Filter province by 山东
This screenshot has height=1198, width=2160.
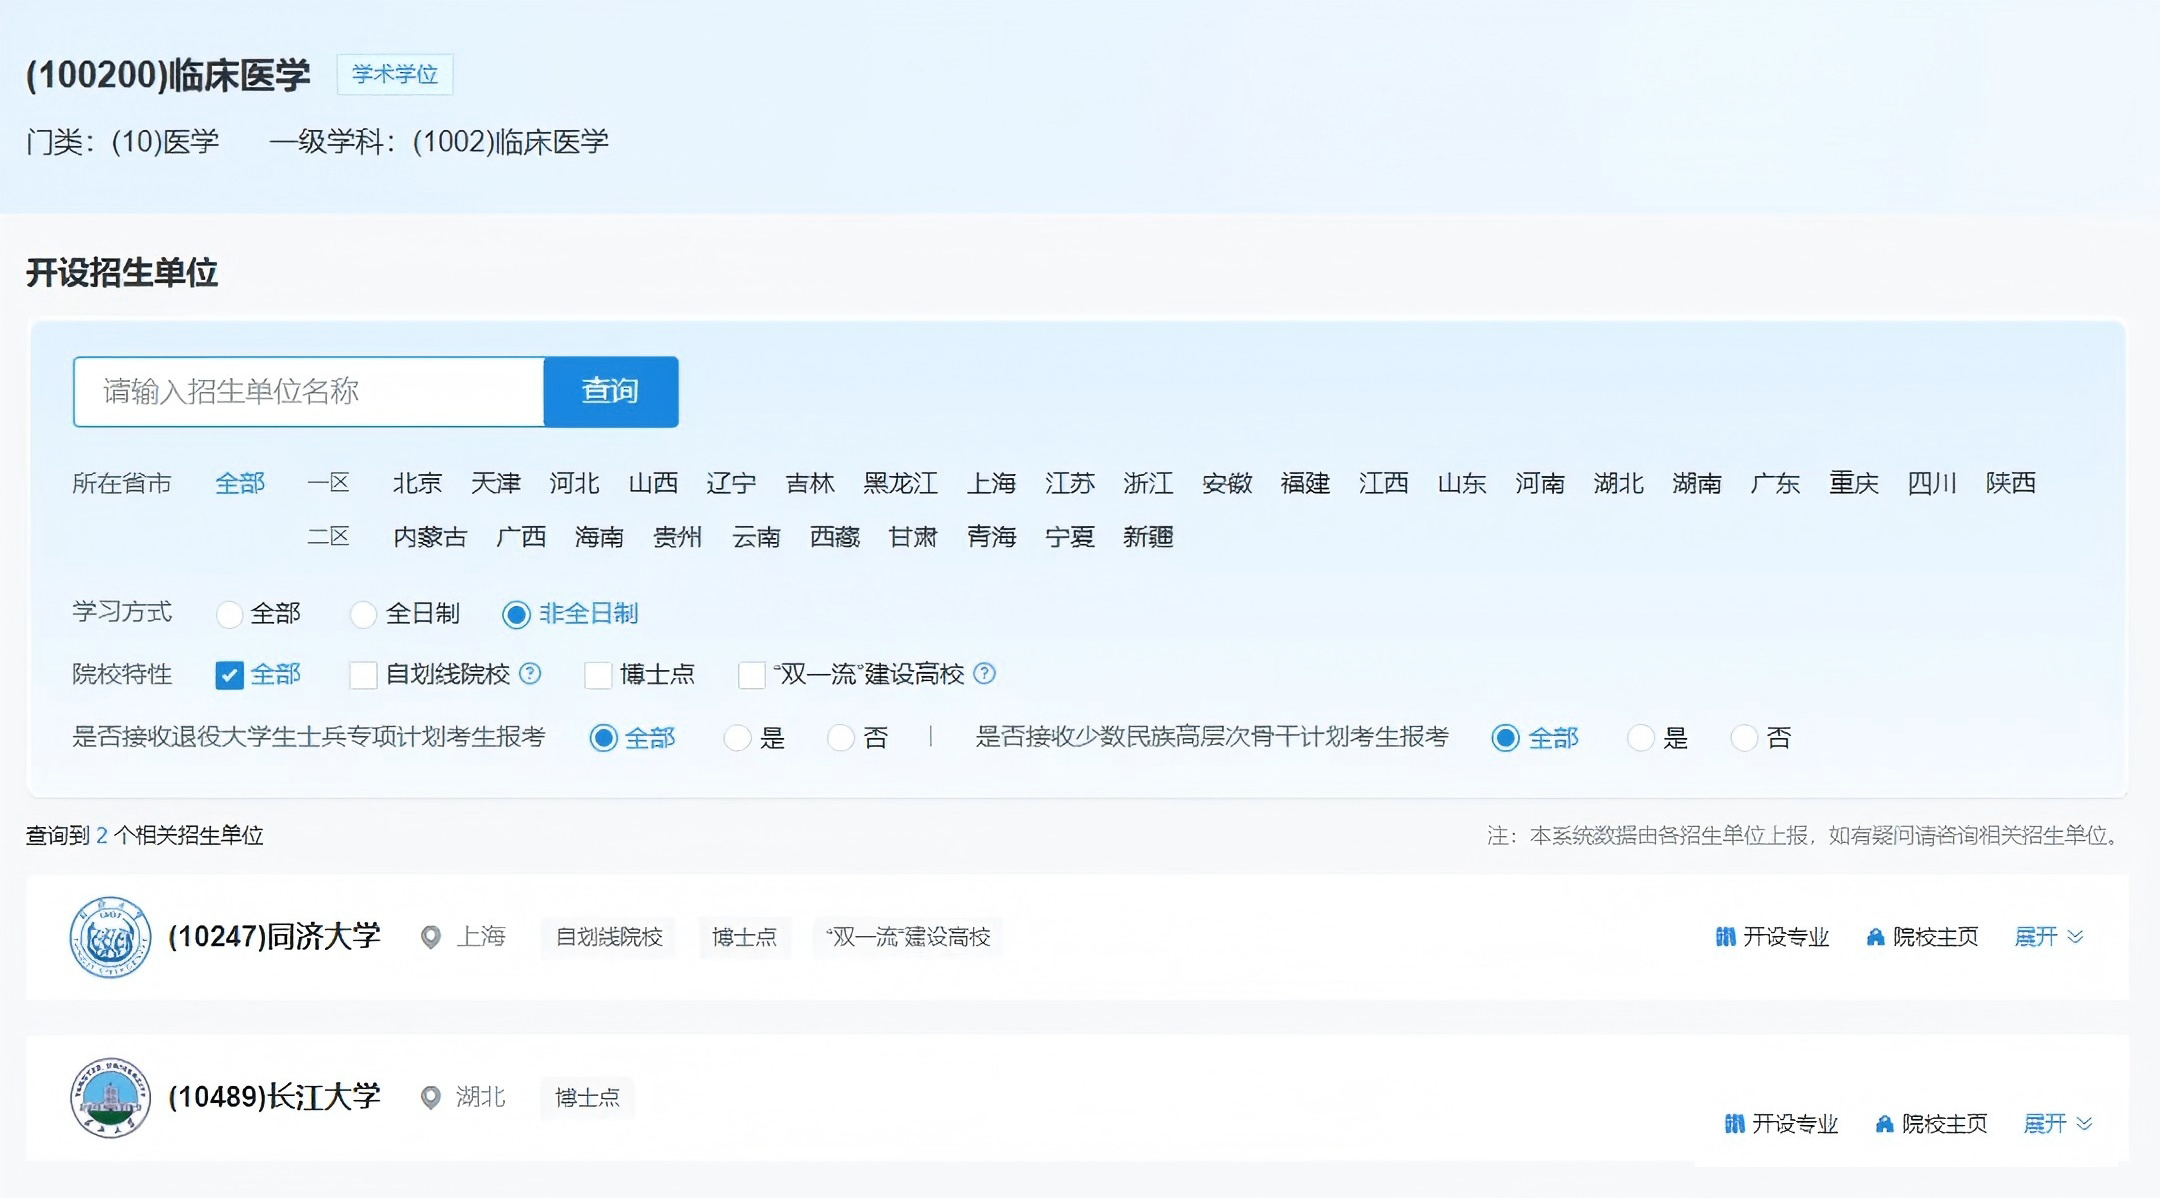click(x=1462, y=483)
